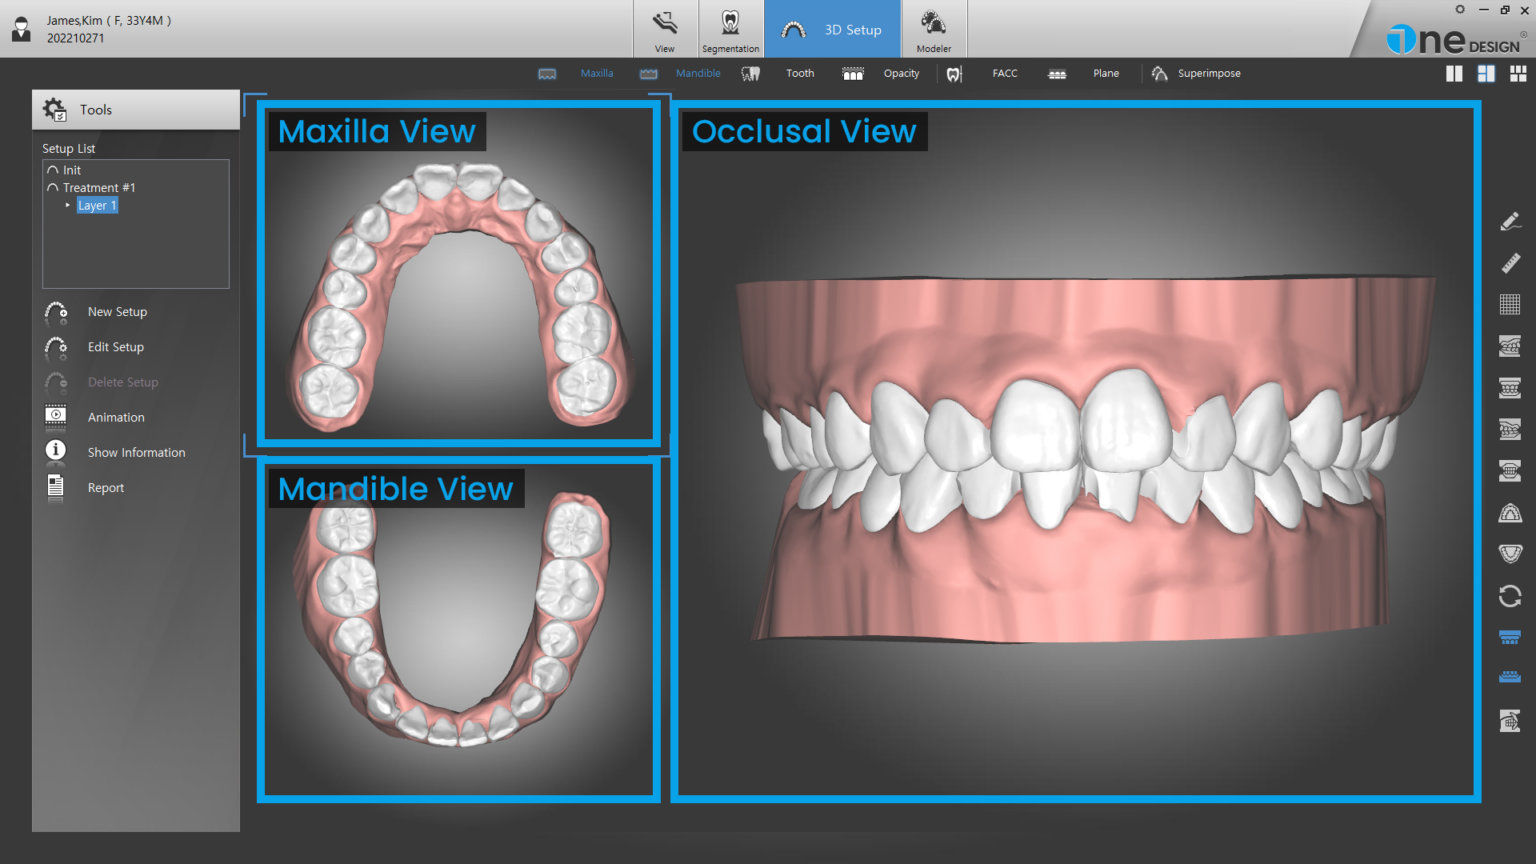This screenshot has height=864, width=1536.
Task: Switch to the four-pane layout view
Action: 1518,73
